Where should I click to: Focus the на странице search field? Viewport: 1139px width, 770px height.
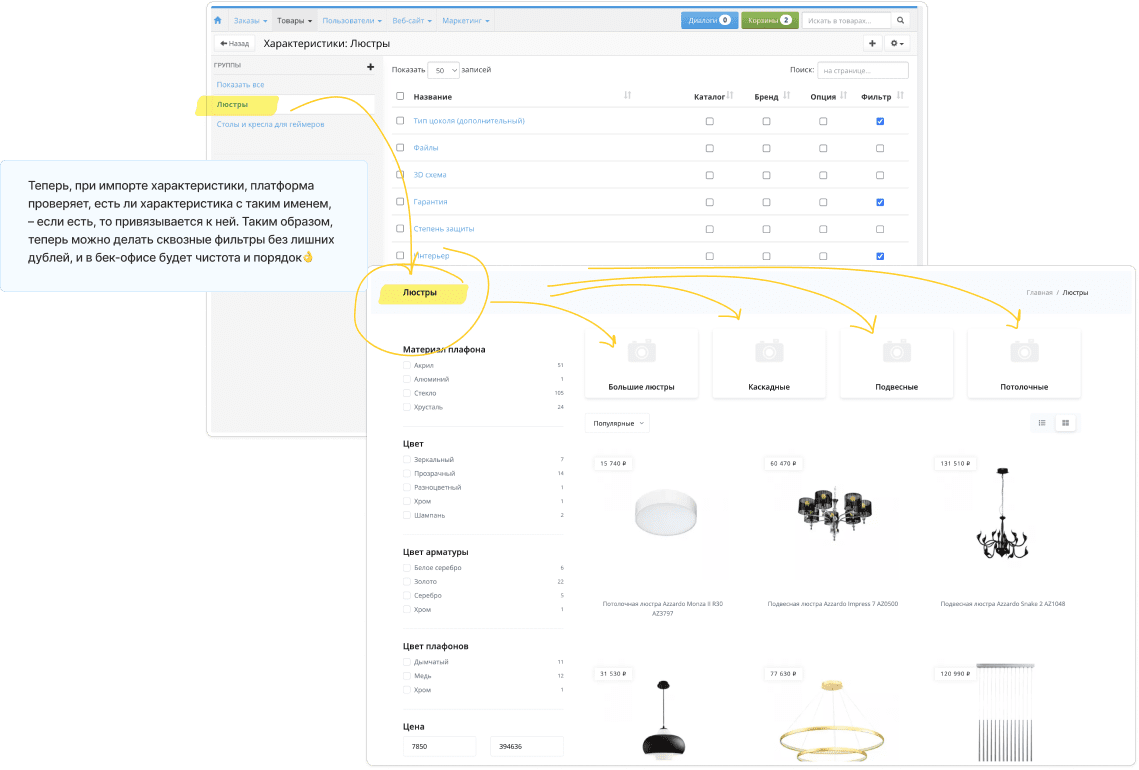(863, 70)
